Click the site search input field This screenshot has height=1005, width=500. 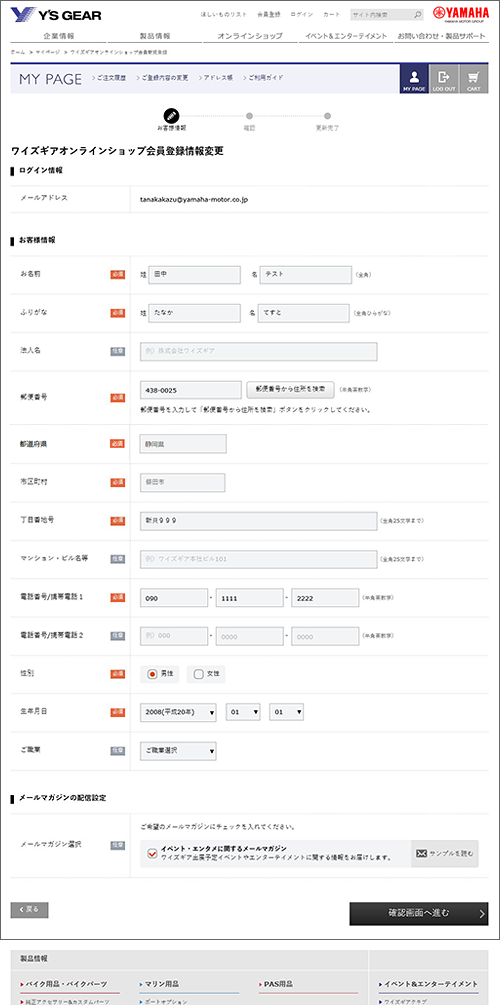click(x=381, y=14)
